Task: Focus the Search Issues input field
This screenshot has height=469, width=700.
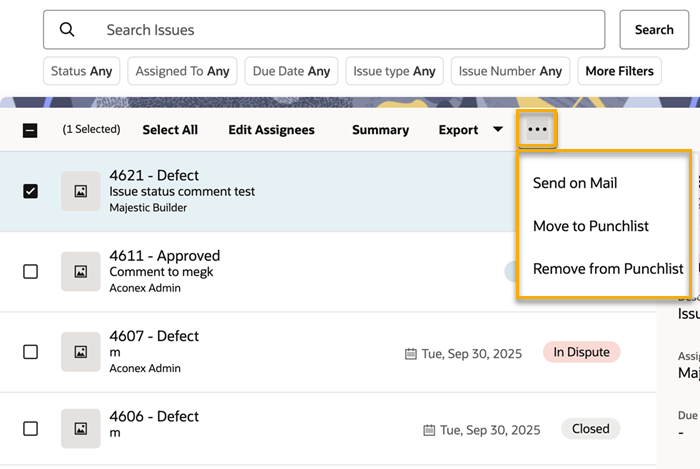Action: click(340, 30)
